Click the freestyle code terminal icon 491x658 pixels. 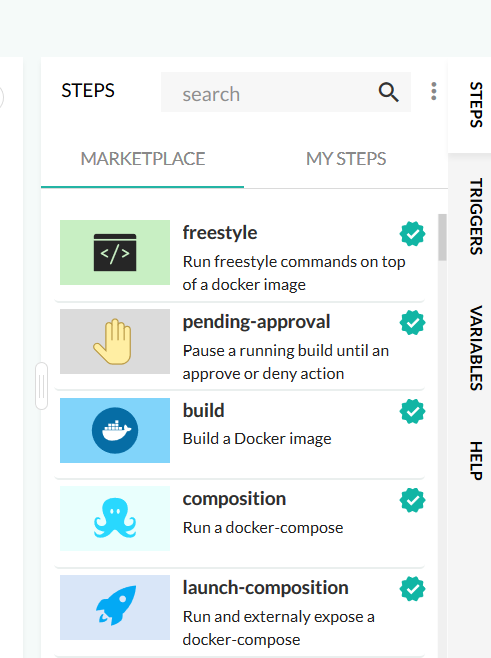tap(115, 253)
